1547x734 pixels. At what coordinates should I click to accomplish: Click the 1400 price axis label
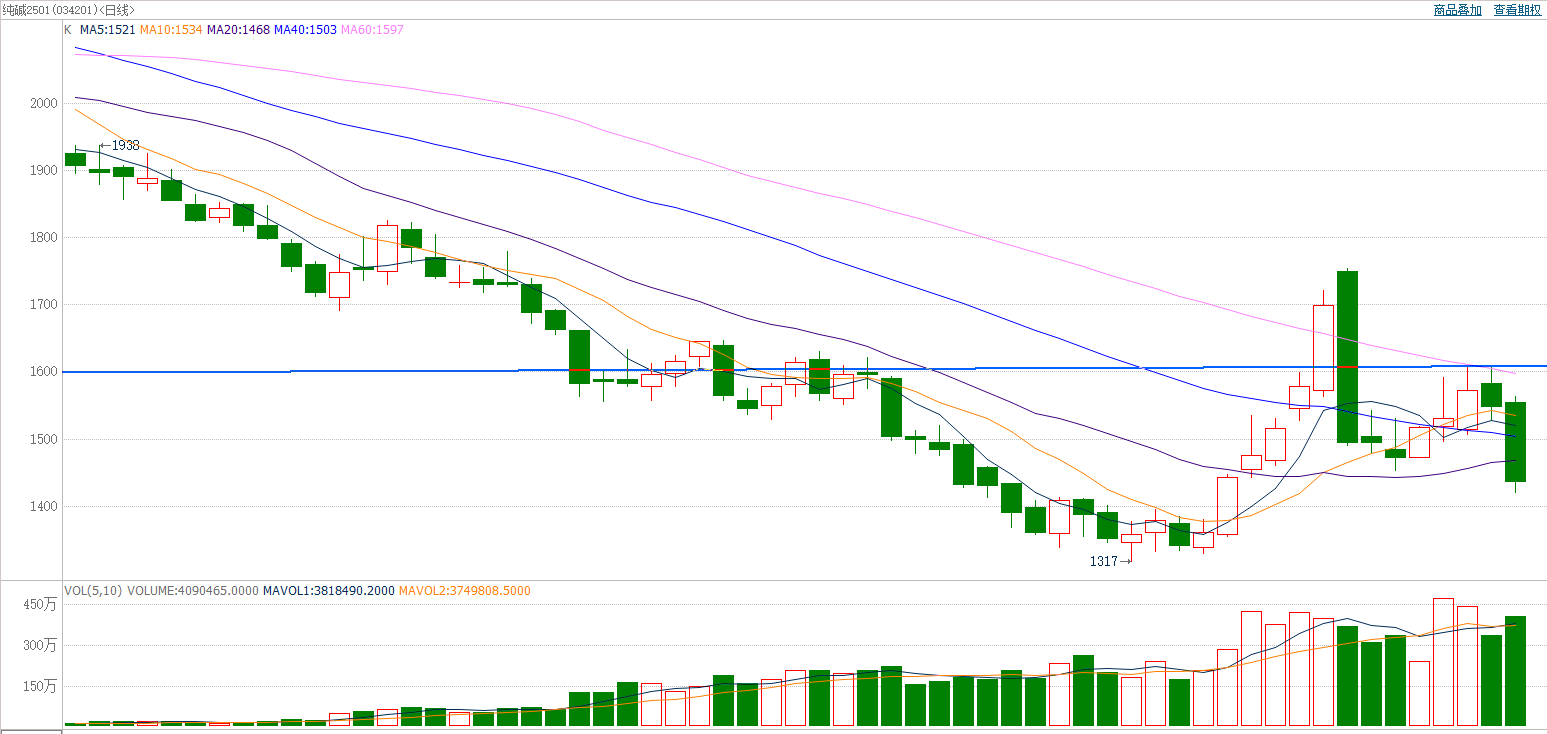tap(46, 507)
